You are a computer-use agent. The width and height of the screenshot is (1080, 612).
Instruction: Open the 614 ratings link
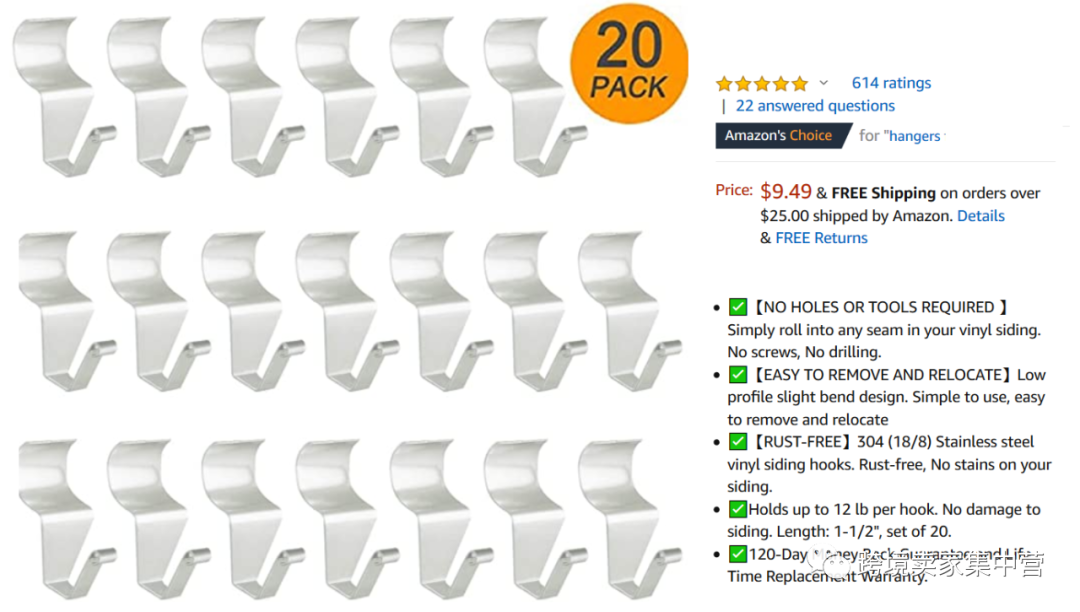(891, 83)
